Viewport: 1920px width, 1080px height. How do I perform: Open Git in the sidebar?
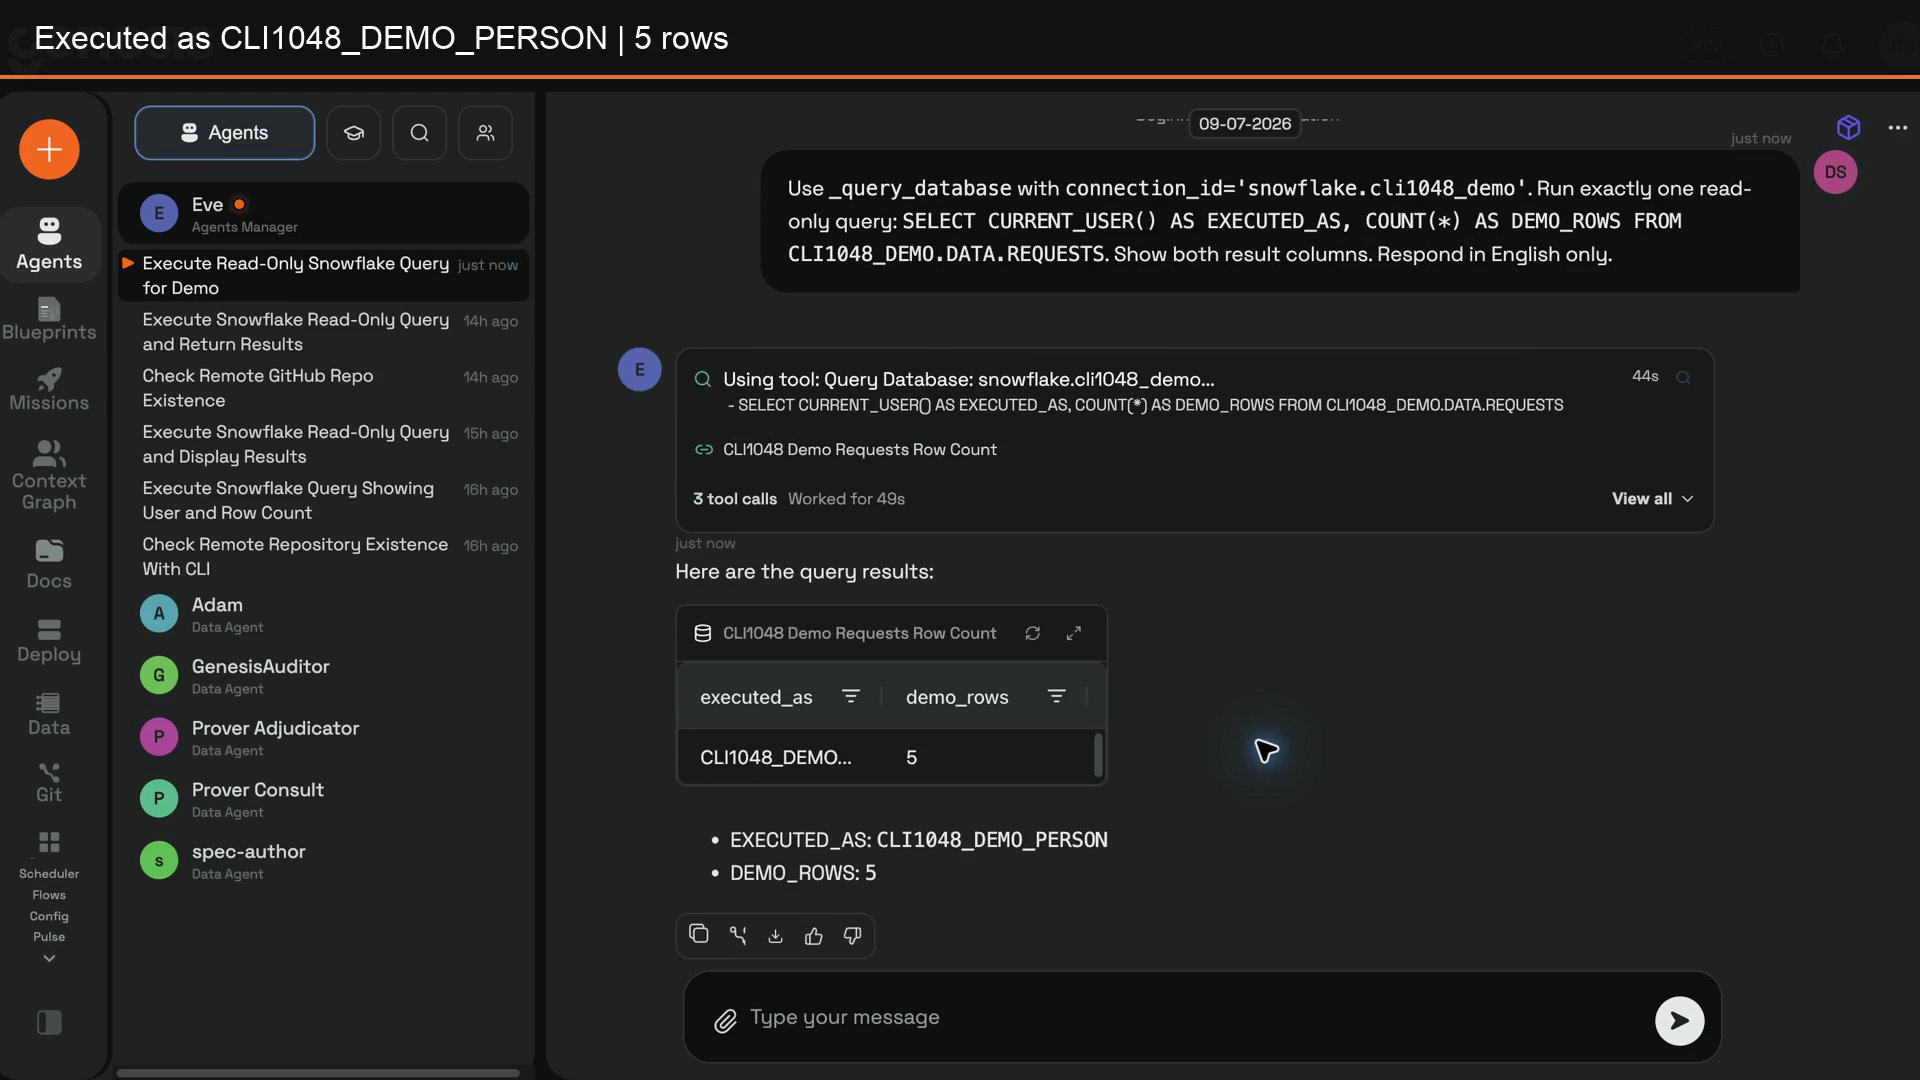coord(49,783)
